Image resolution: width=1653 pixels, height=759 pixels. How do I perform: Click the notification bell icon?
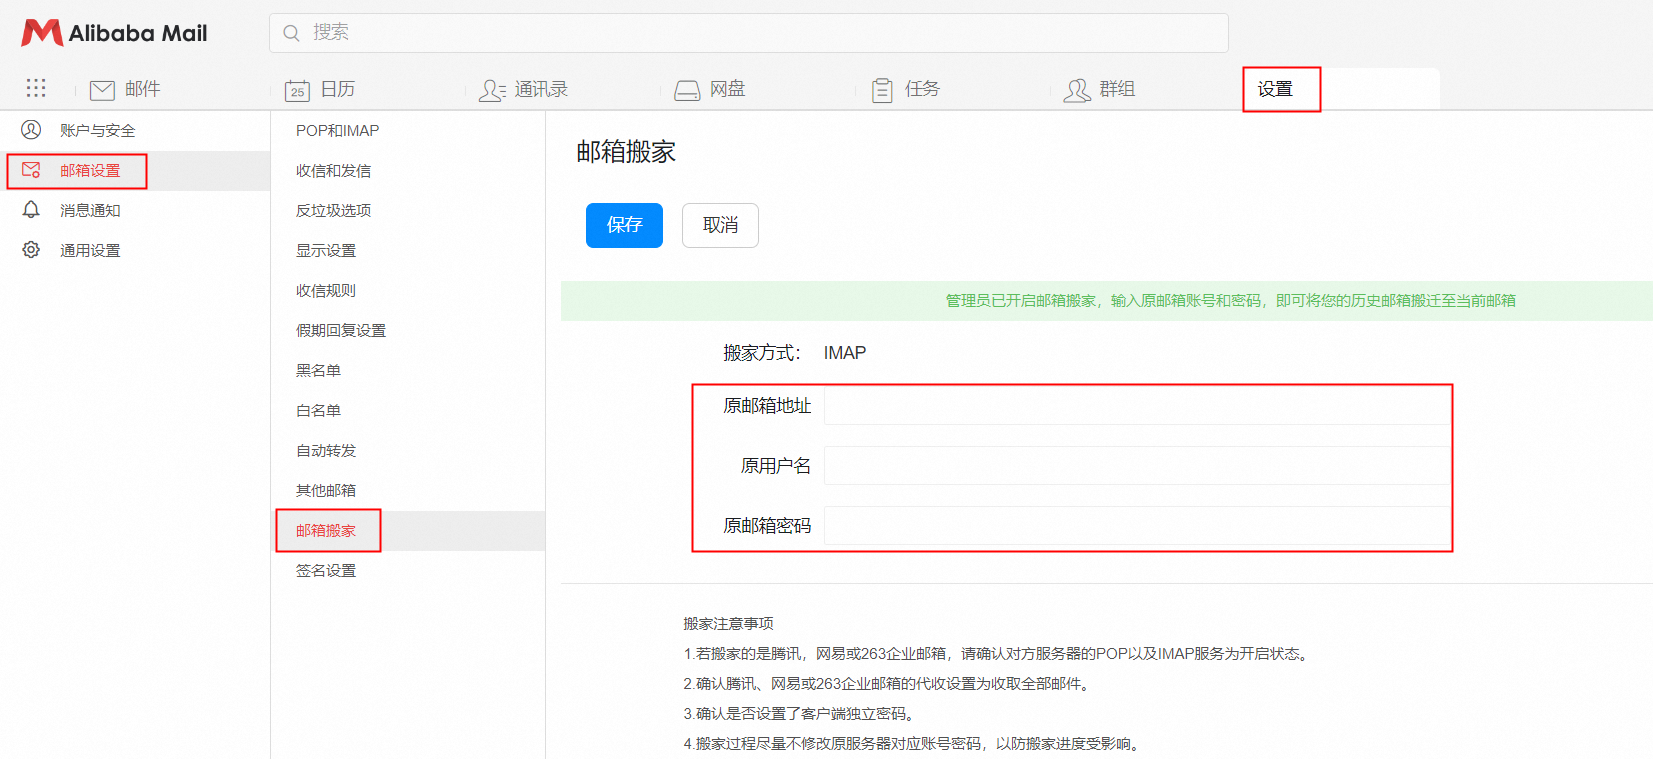point(31,210)
